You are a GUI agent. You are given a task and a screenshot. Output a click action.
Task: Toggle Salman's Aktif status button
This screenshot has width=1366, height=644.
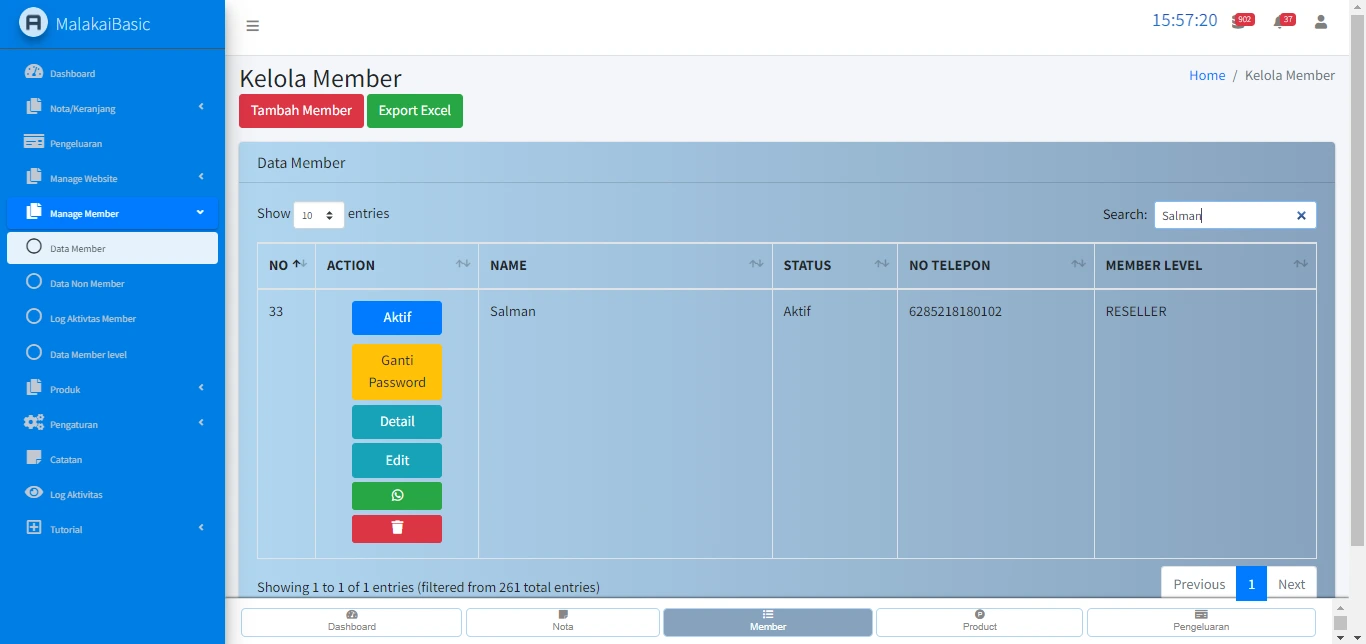pos(397,318)
